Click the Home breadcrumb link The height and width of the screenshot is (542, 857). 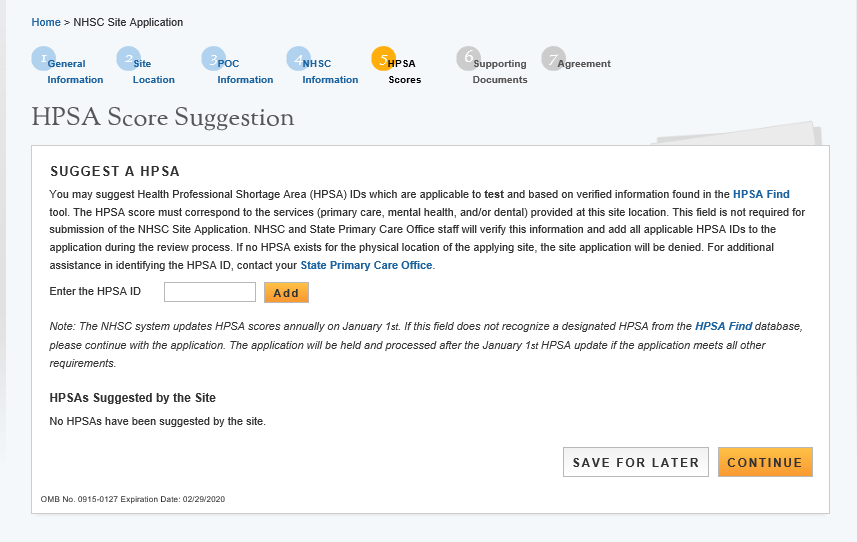click(46, 22)
